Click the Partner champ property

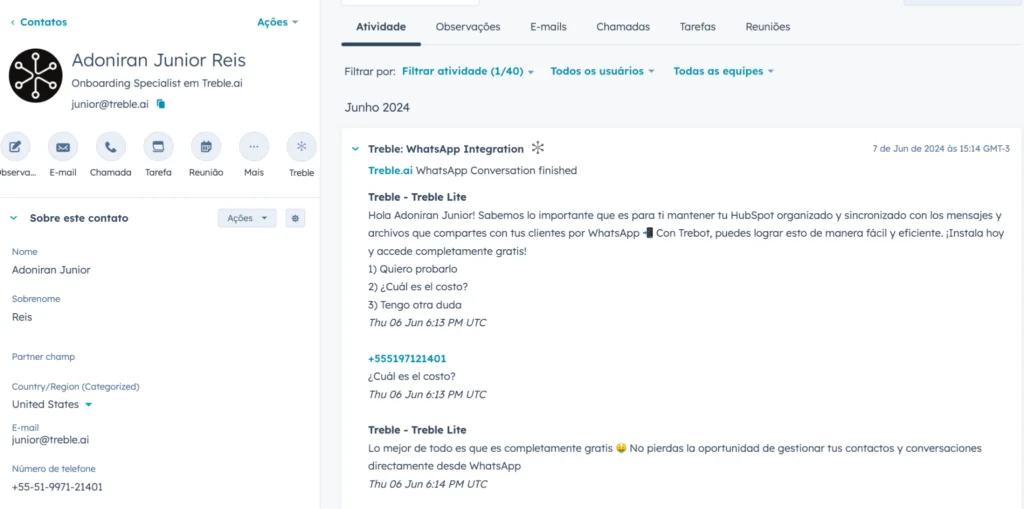(43, 357)
